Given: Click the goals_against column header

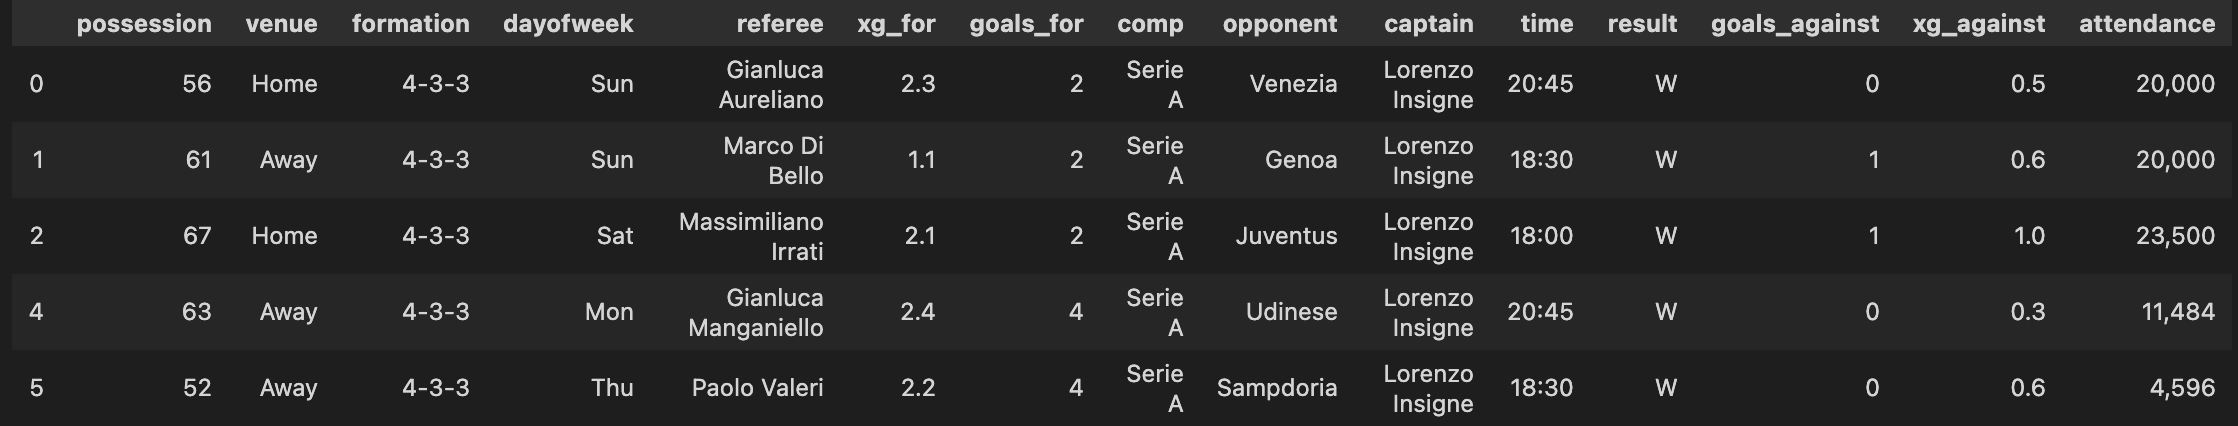Looking at the screenshot, I should click(x=1795, y=24).
